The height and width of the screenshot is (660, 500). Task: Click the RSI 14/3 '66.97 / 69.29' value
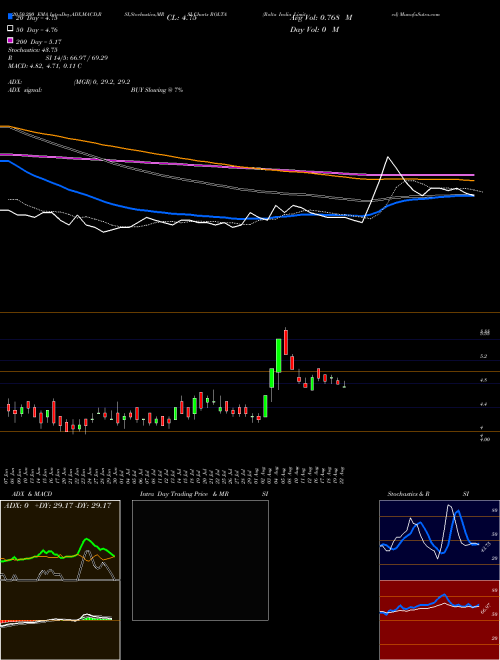coord(87,58)
